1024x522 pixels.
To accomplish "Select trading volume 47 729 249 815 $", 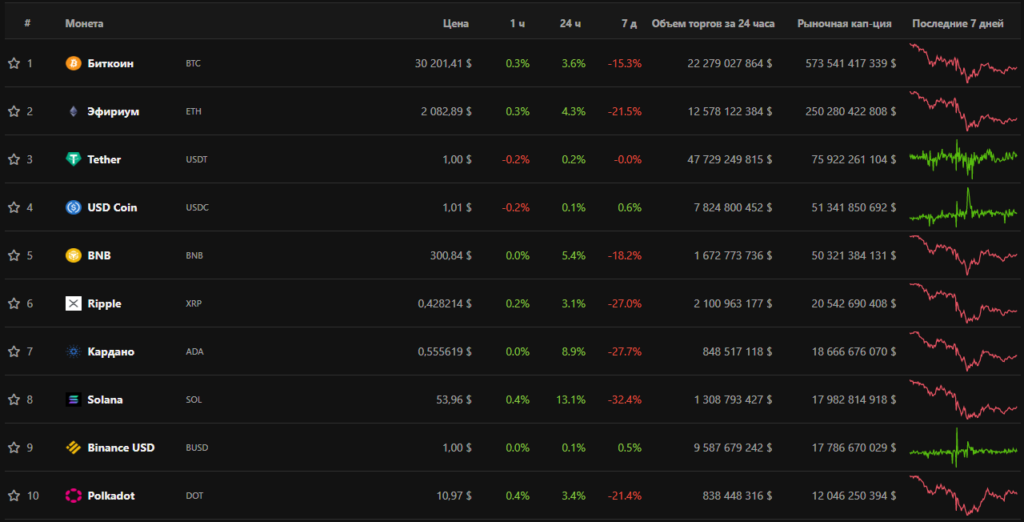I will coord(729,159).
